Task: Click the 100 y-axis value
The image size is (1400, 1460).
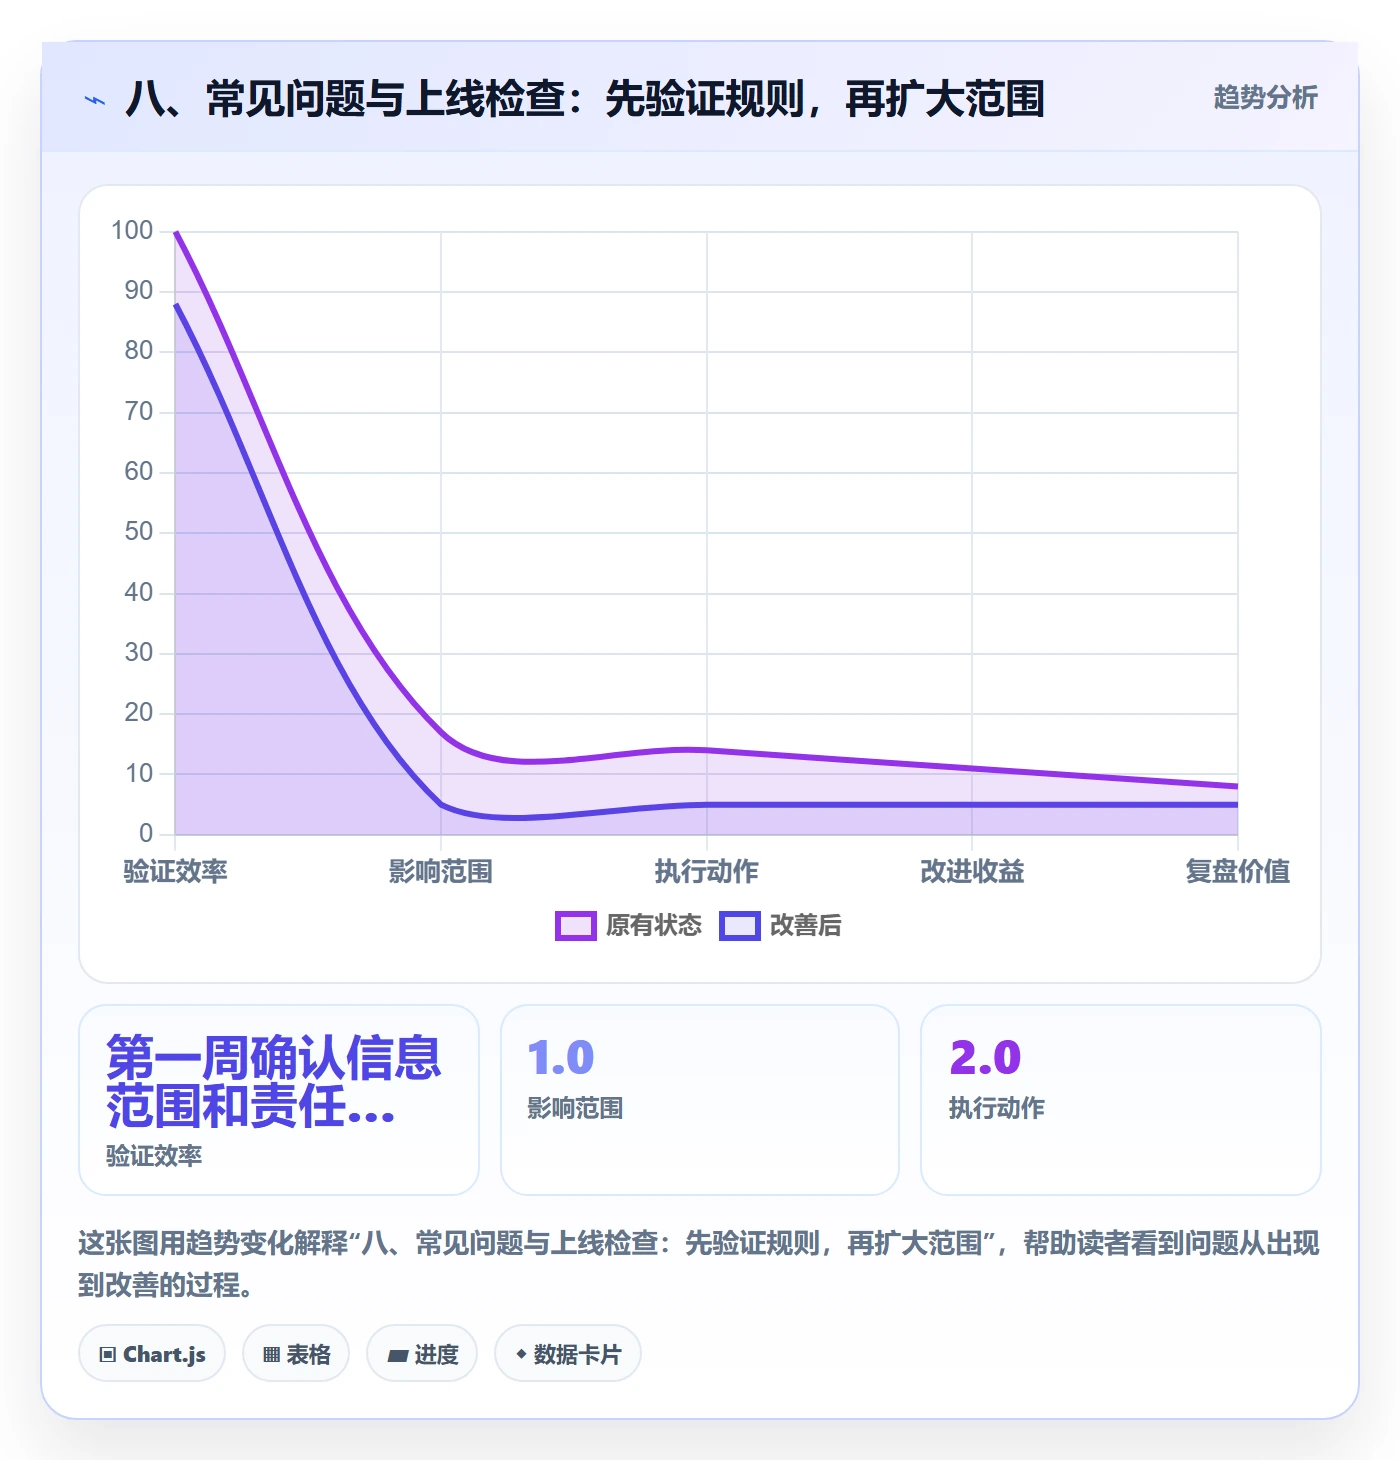Action: [x=132, y=231]
